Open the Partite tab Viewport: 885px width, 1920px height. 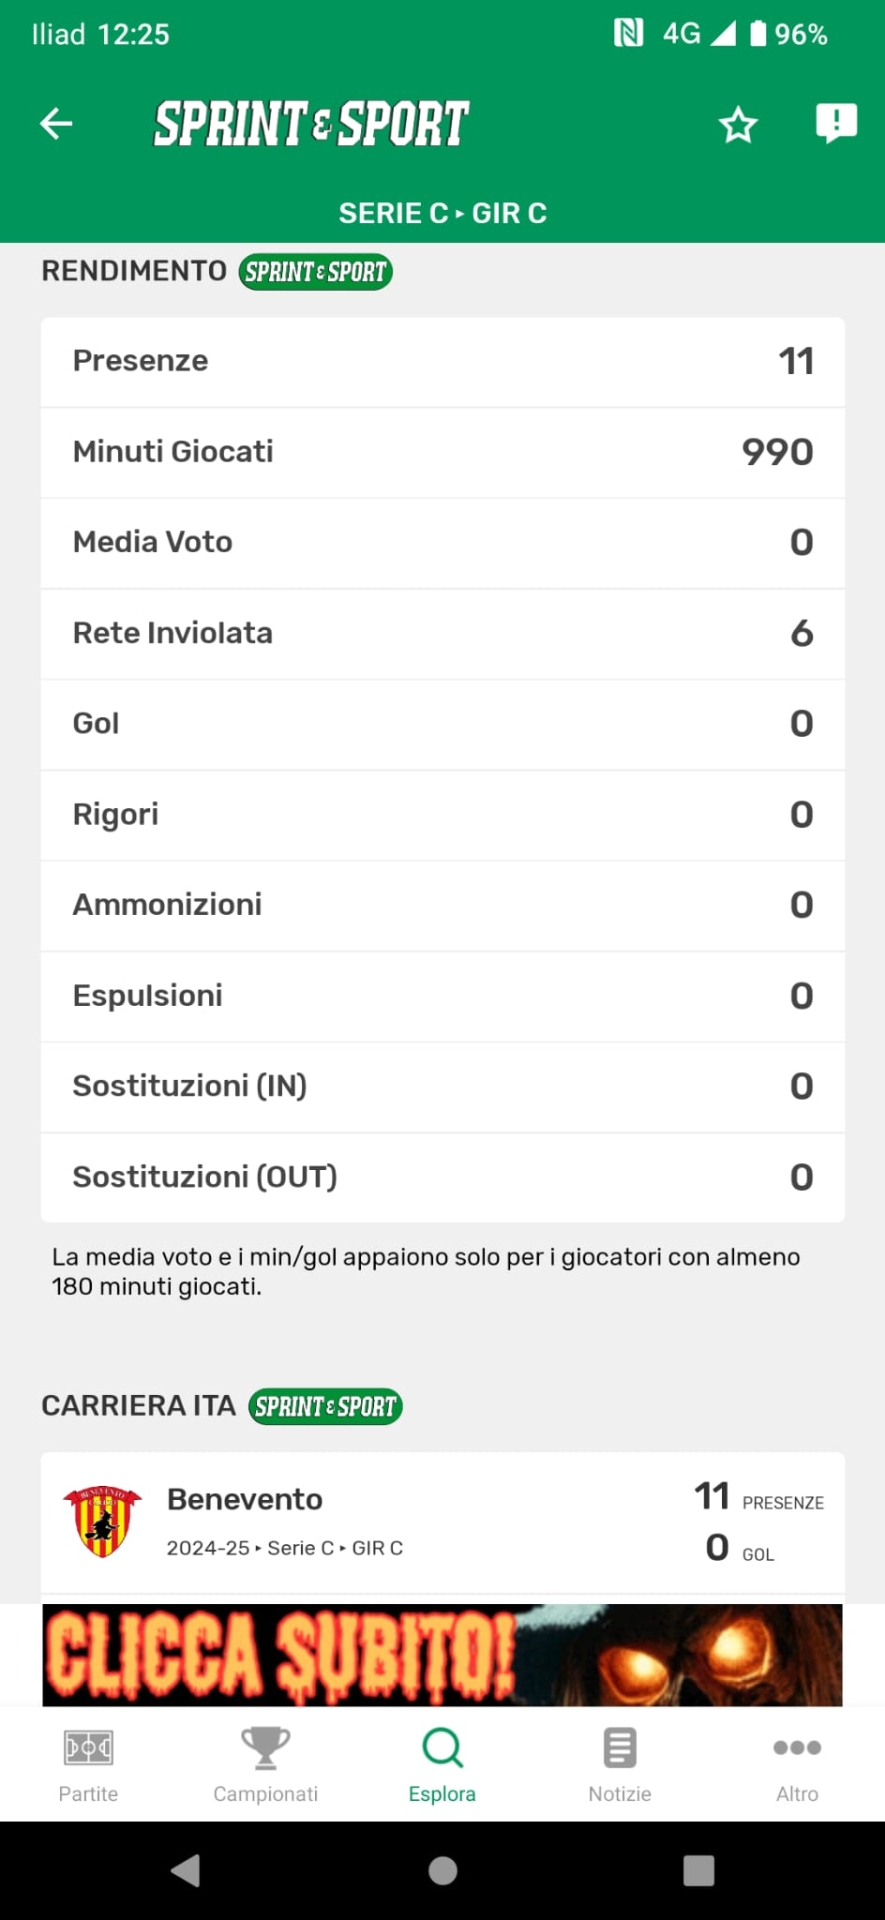point(88,1766)
